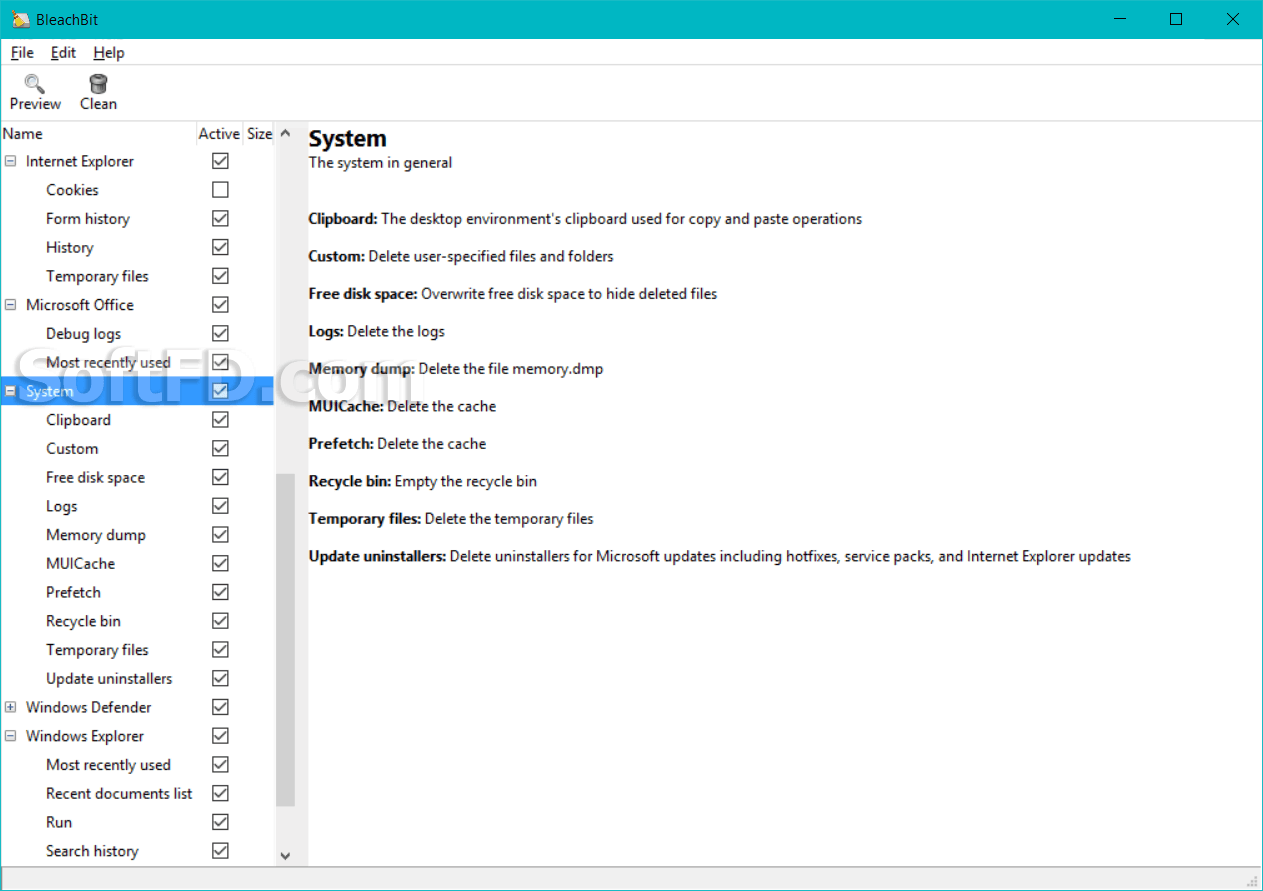Uncheck the Internet Explorer History checkbox
Image resolution: width=1263 pixels, height=891 pixels.
[x=220, y=247]
